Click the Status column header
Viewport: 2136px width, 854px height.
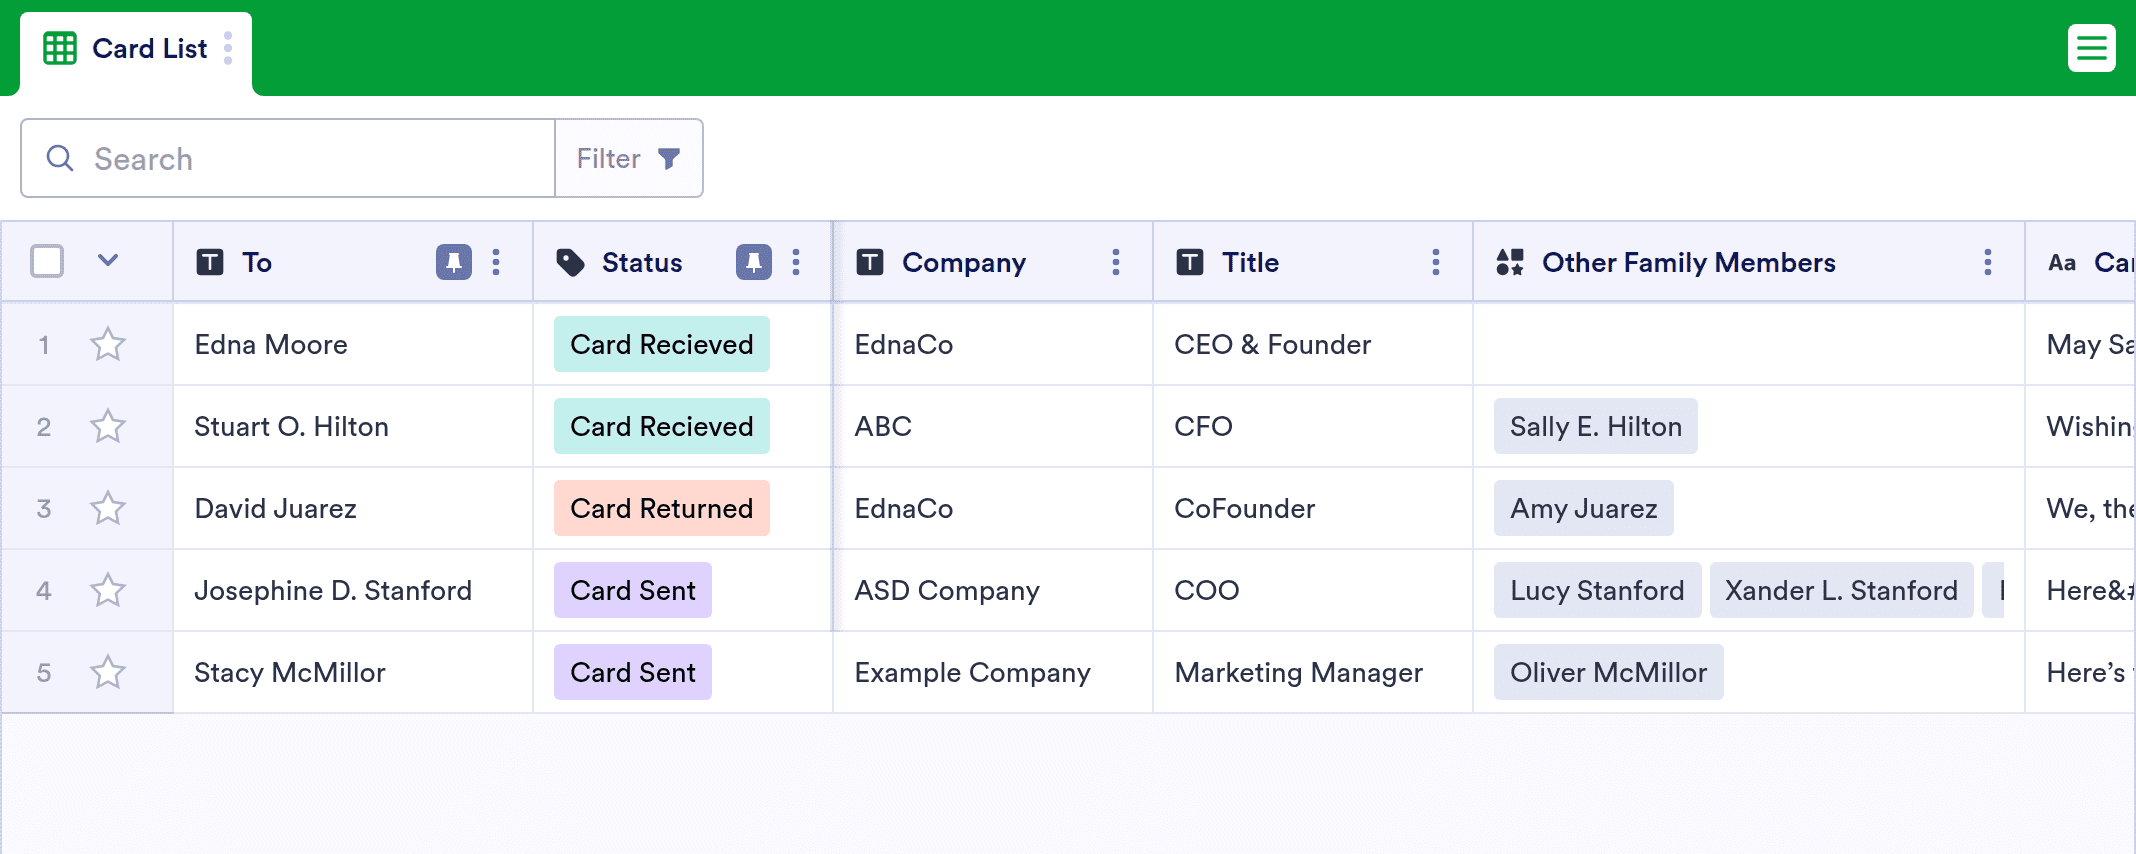click(x=642, y=262)
